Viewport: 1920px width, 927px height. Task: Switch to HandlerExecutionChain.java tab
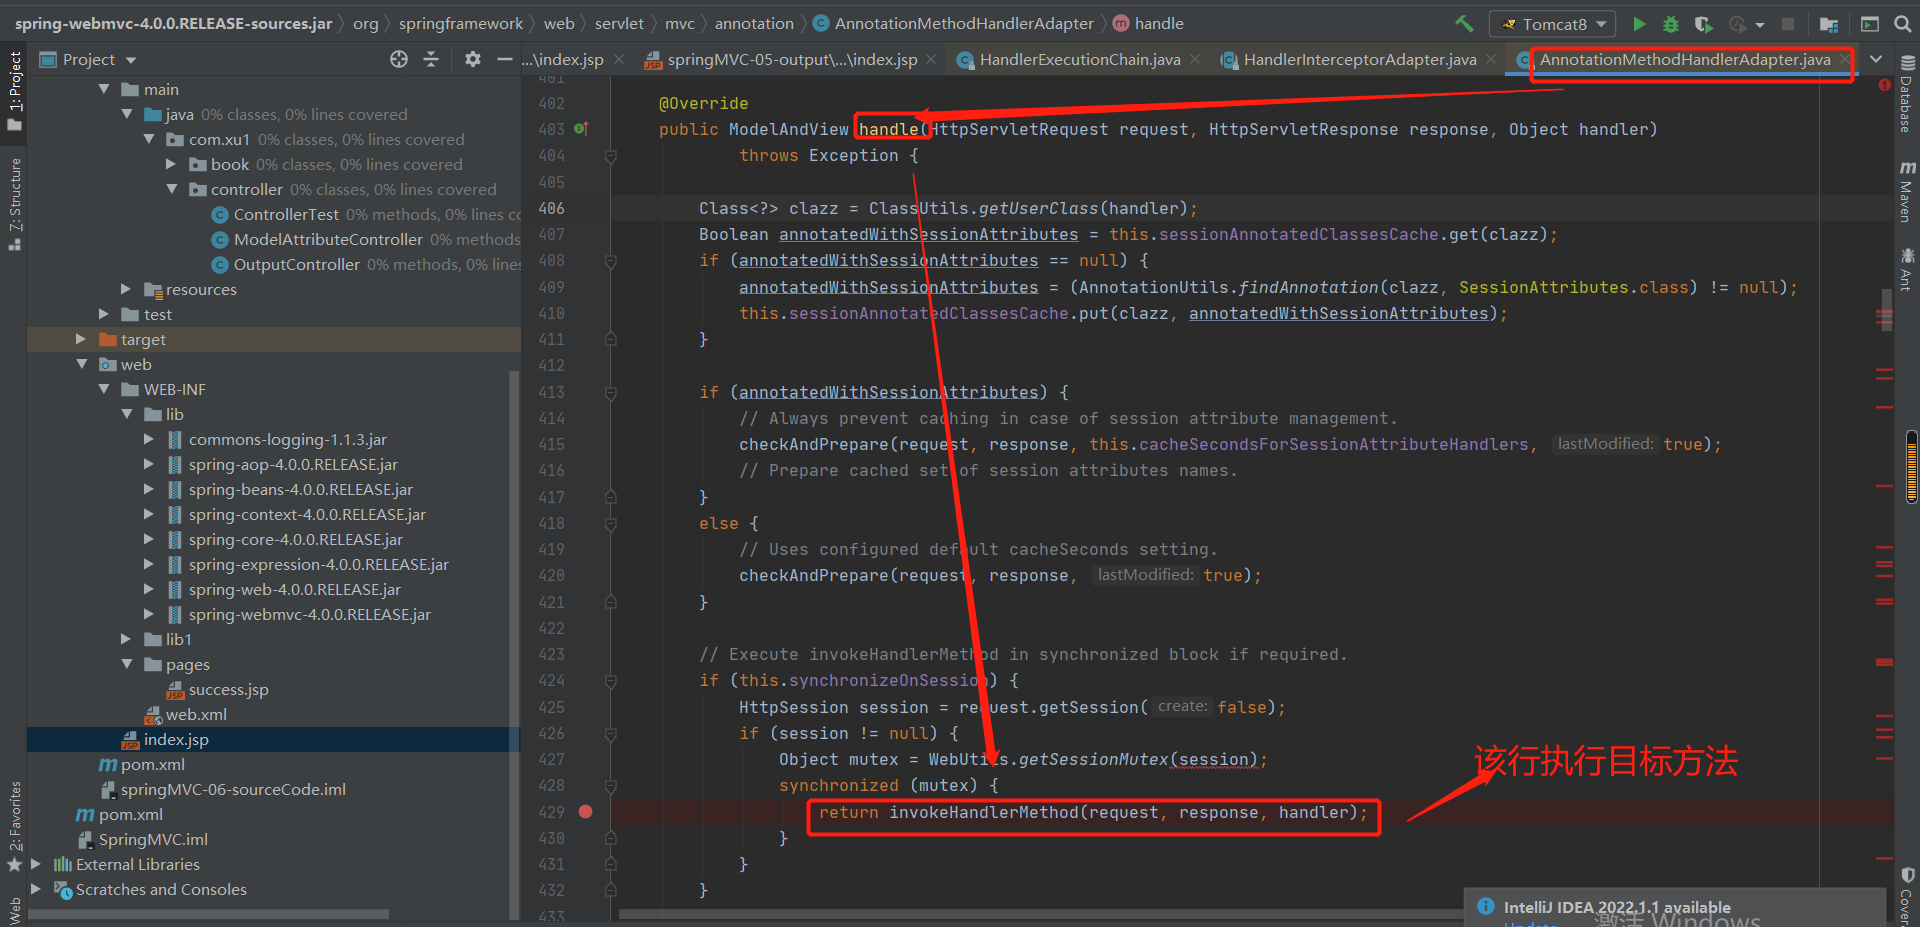(1080, 59)
